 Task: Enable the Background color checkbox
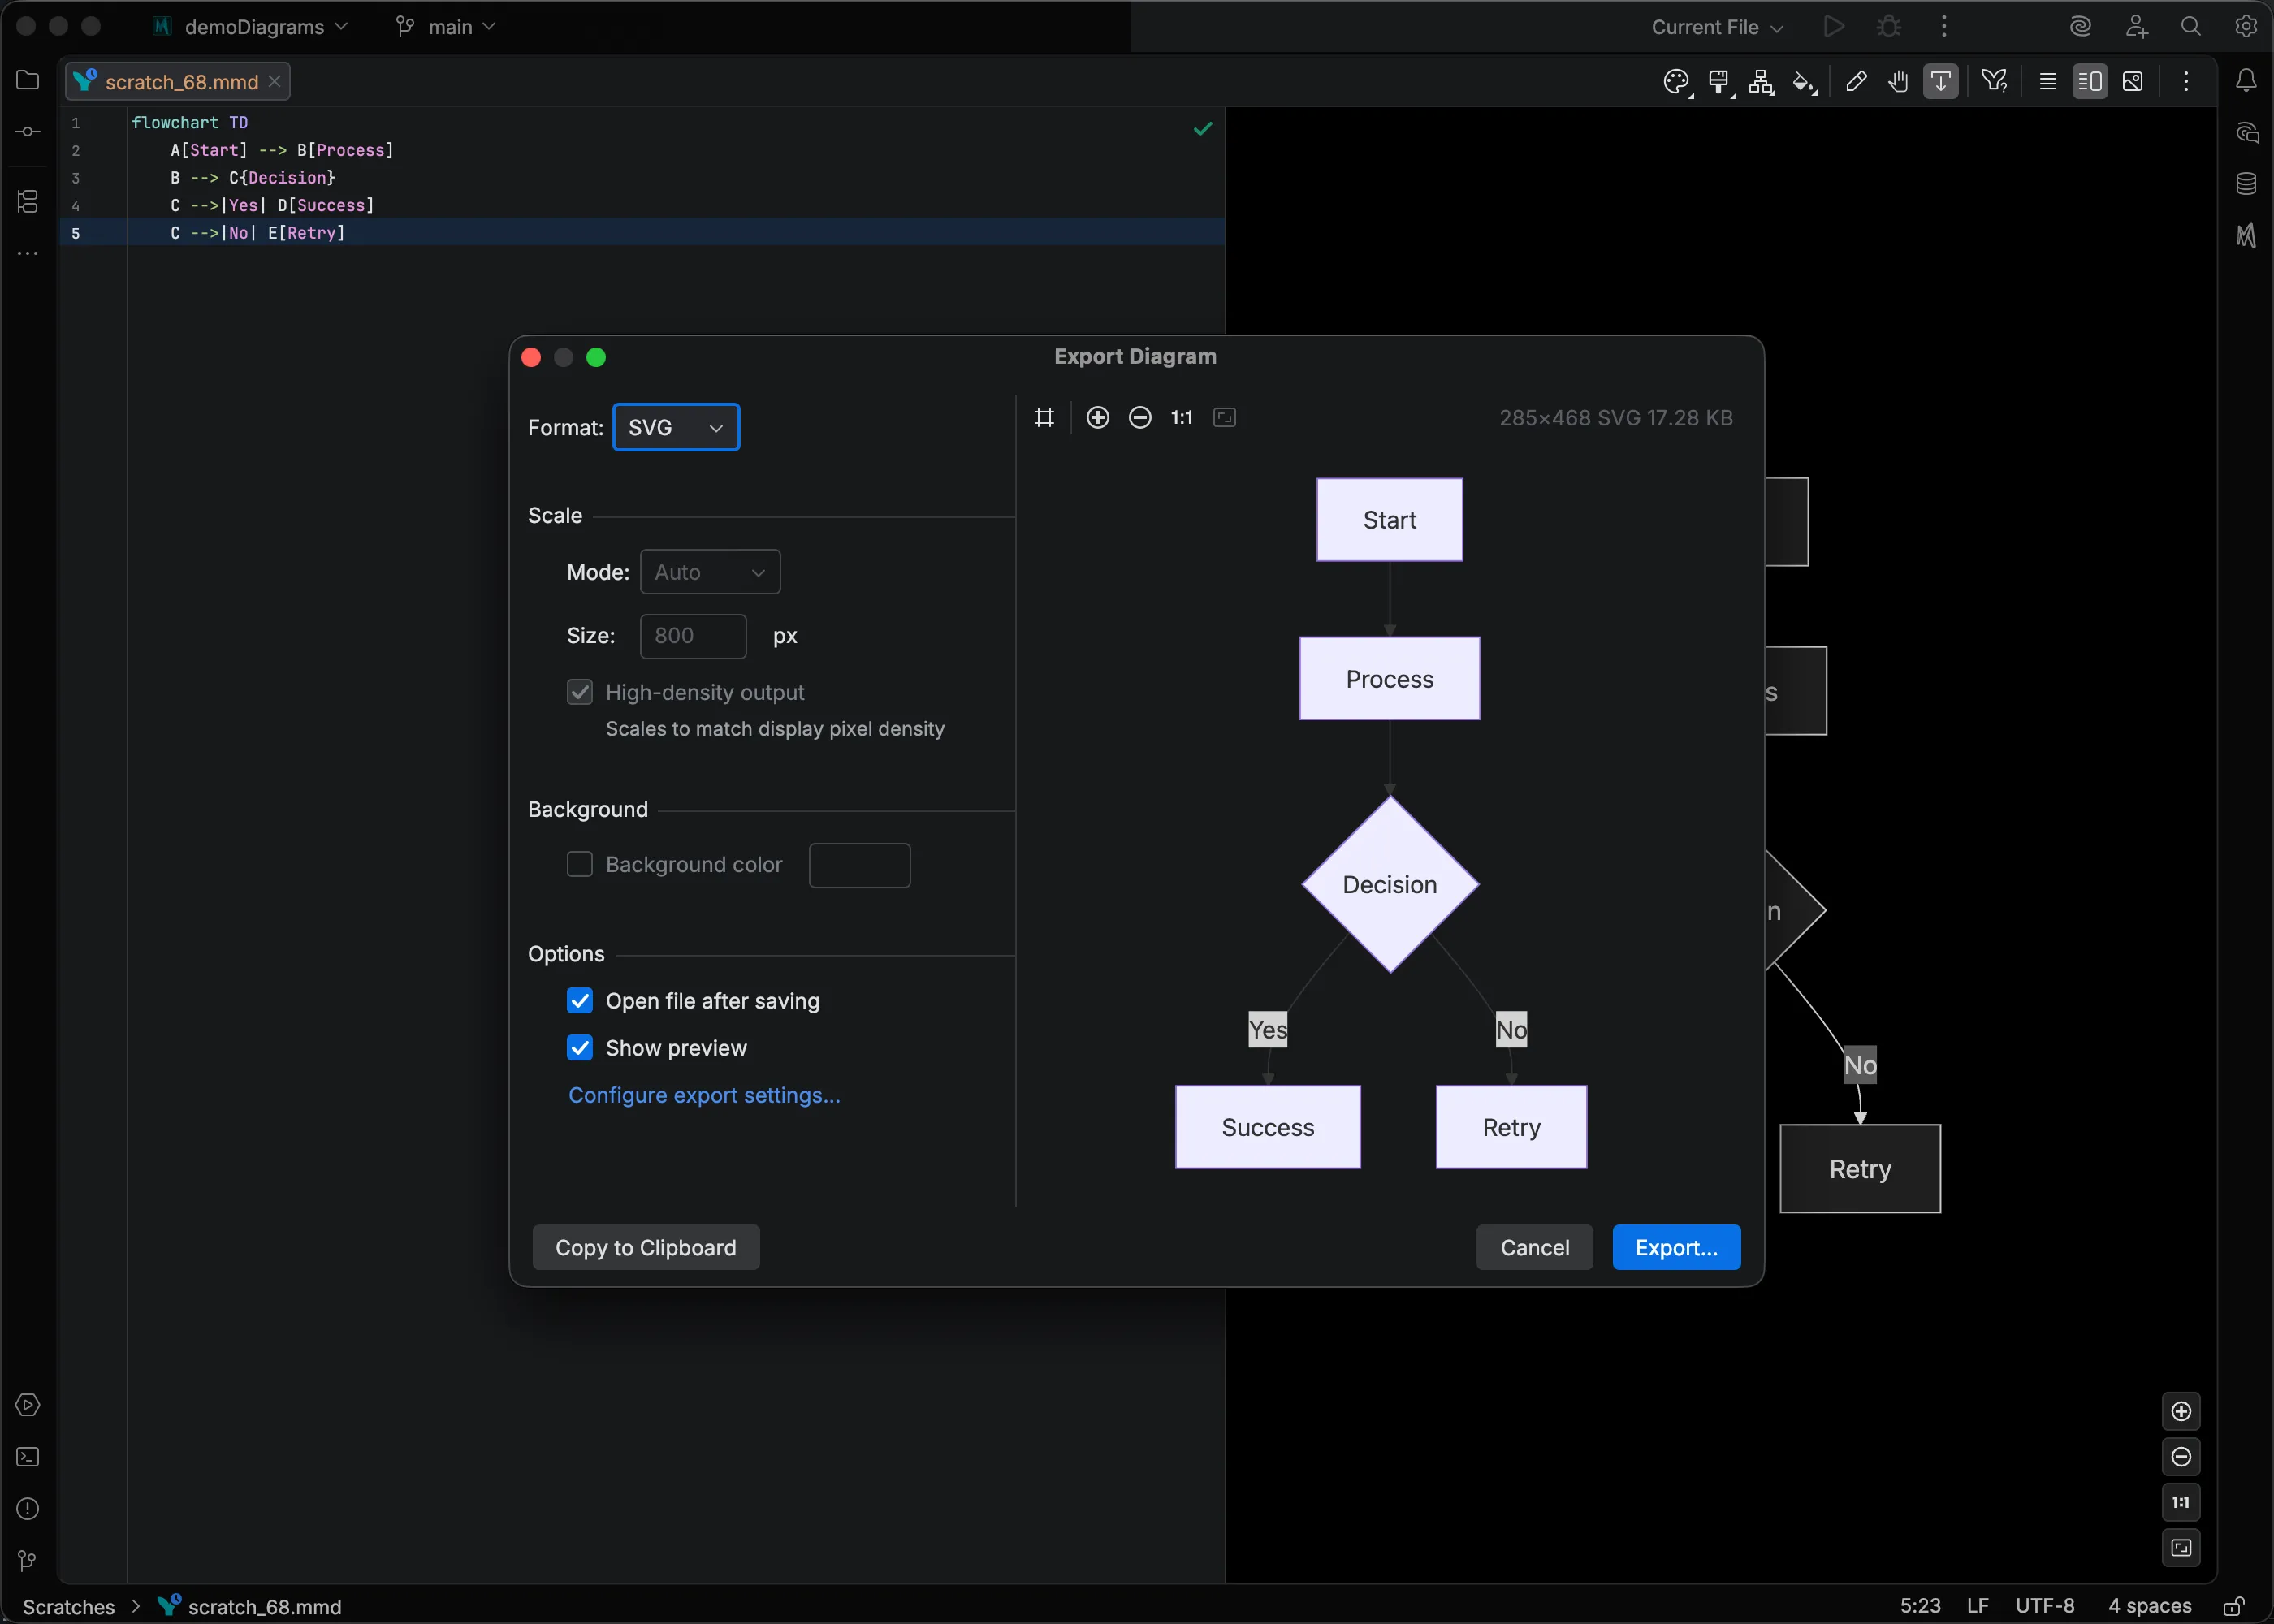tap(580, 864)
